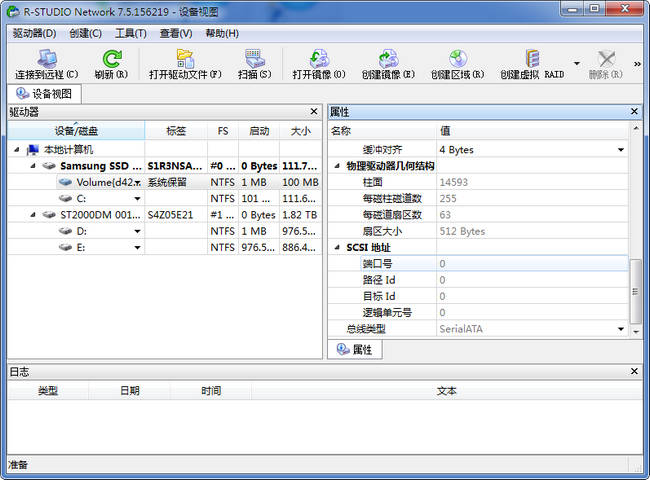Click the Size (大小) column header
The height and width of the screenshot is (480, 650).
point(301,131)
